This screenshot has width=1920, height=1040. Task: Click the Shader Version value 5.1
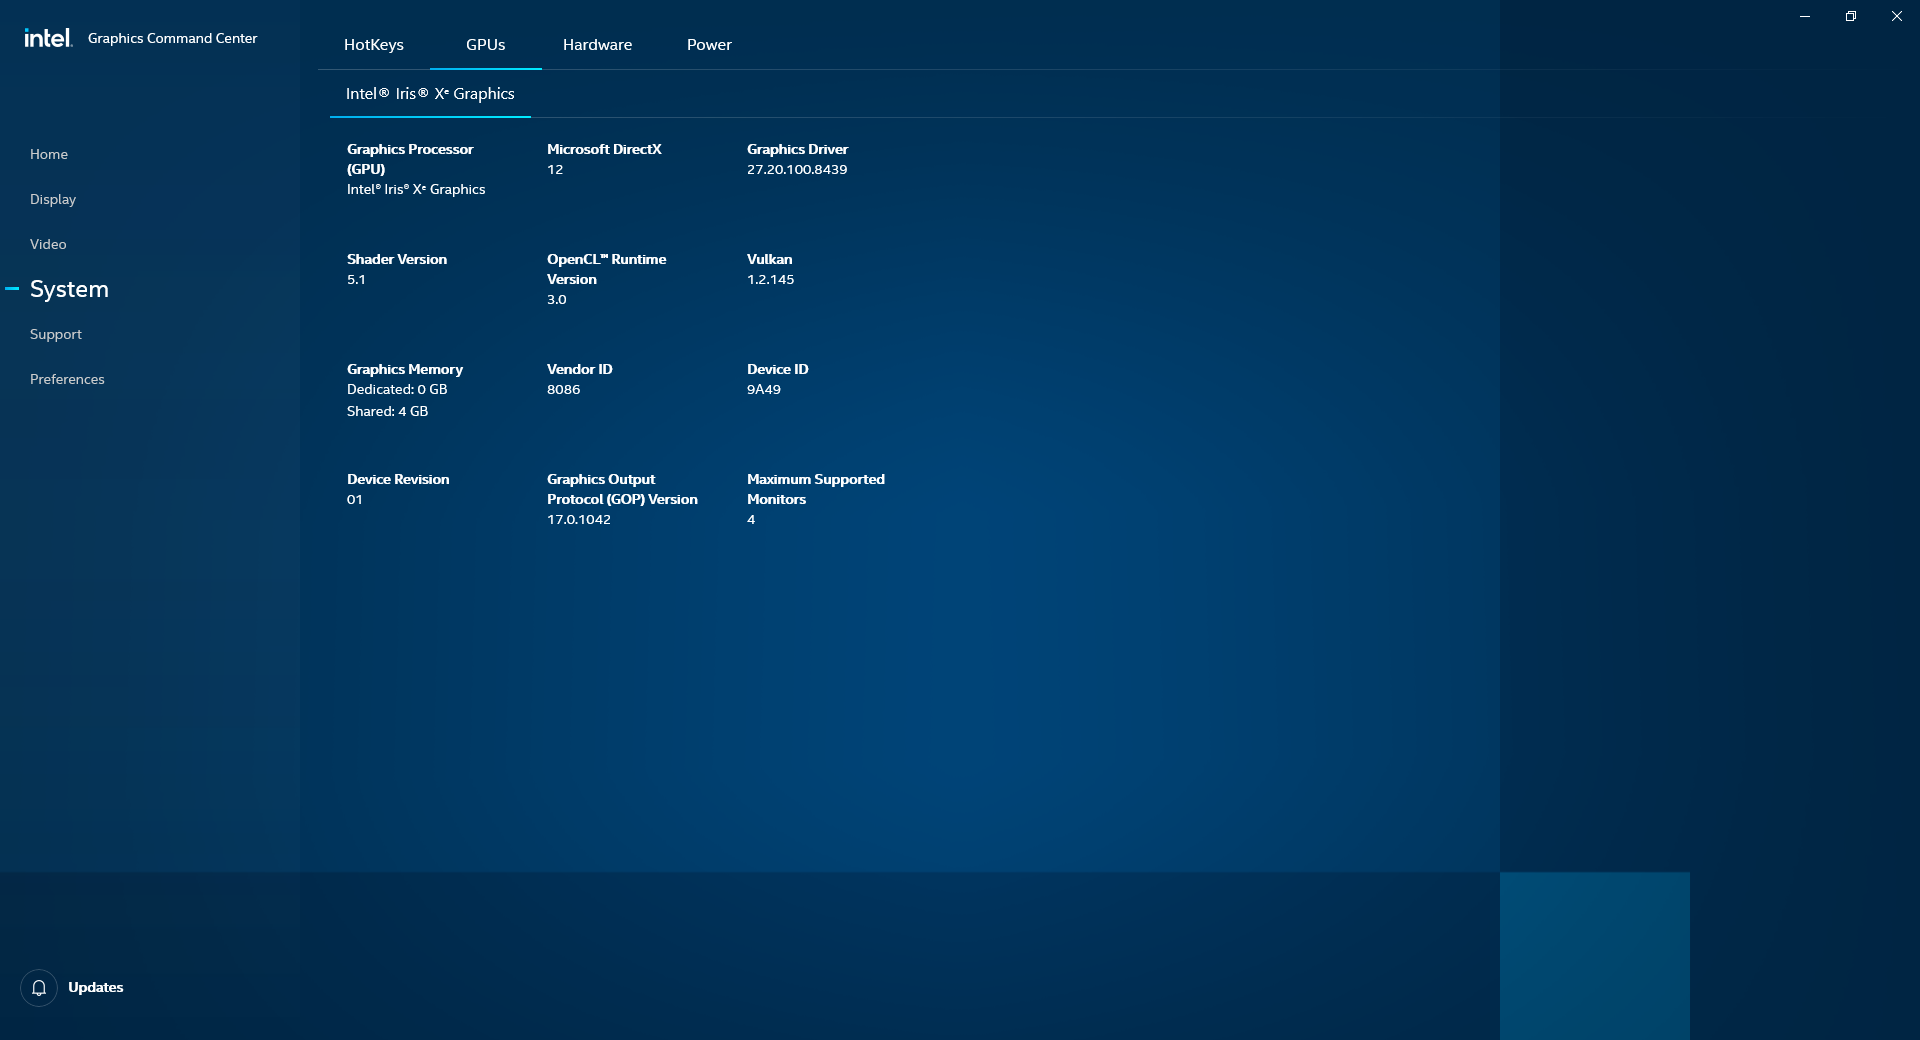click(x=356, y=279)
